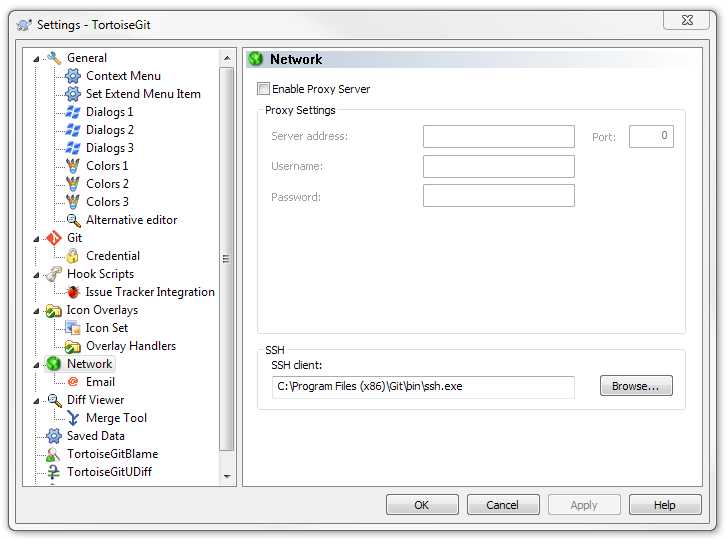Enable the Proxy Server checkbox
Viewport: 727px width, 540px height.
263,89
